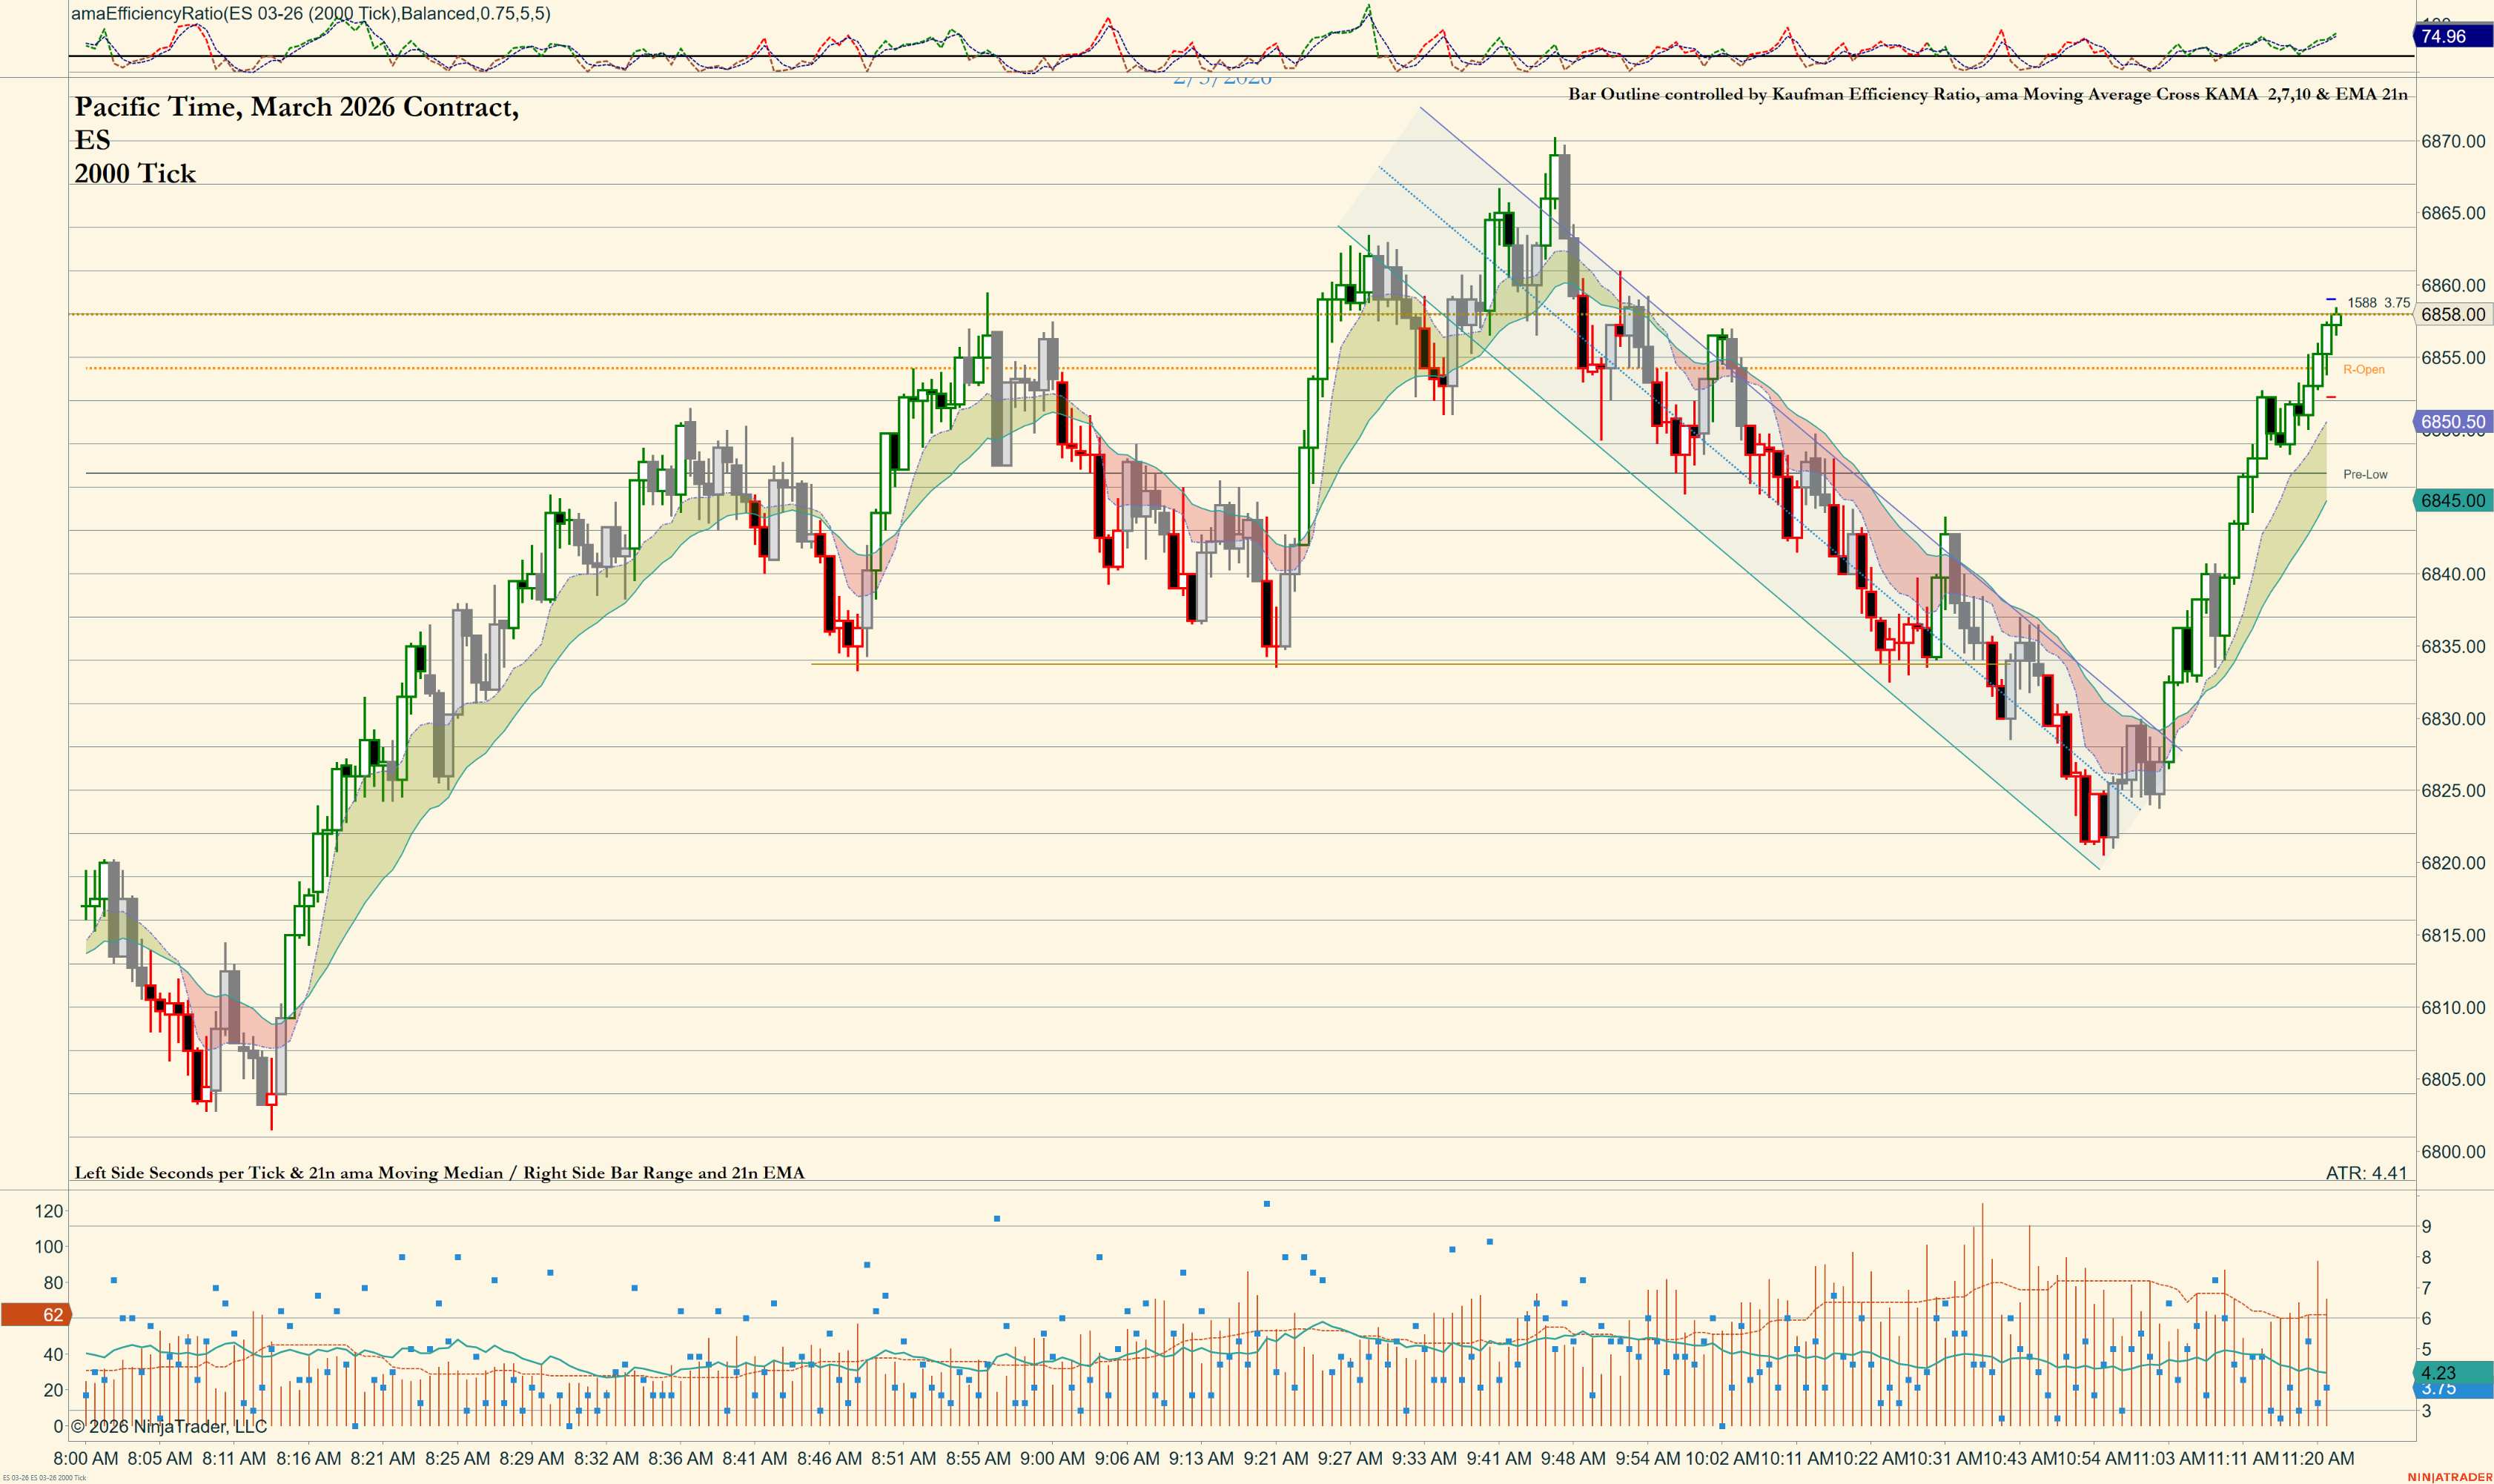Click the 8:41 AM time axis label
Viewport: 2494px width, 1484px height.
(x=754, y=1458)
